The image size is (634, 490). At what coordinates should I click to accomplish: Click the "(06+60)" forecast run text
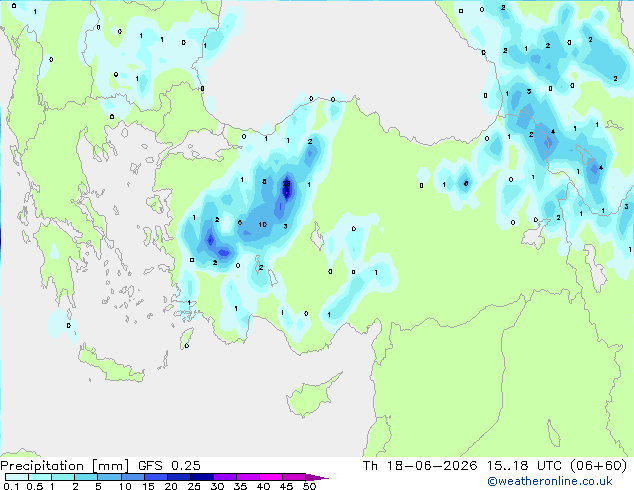click(598, 466)
